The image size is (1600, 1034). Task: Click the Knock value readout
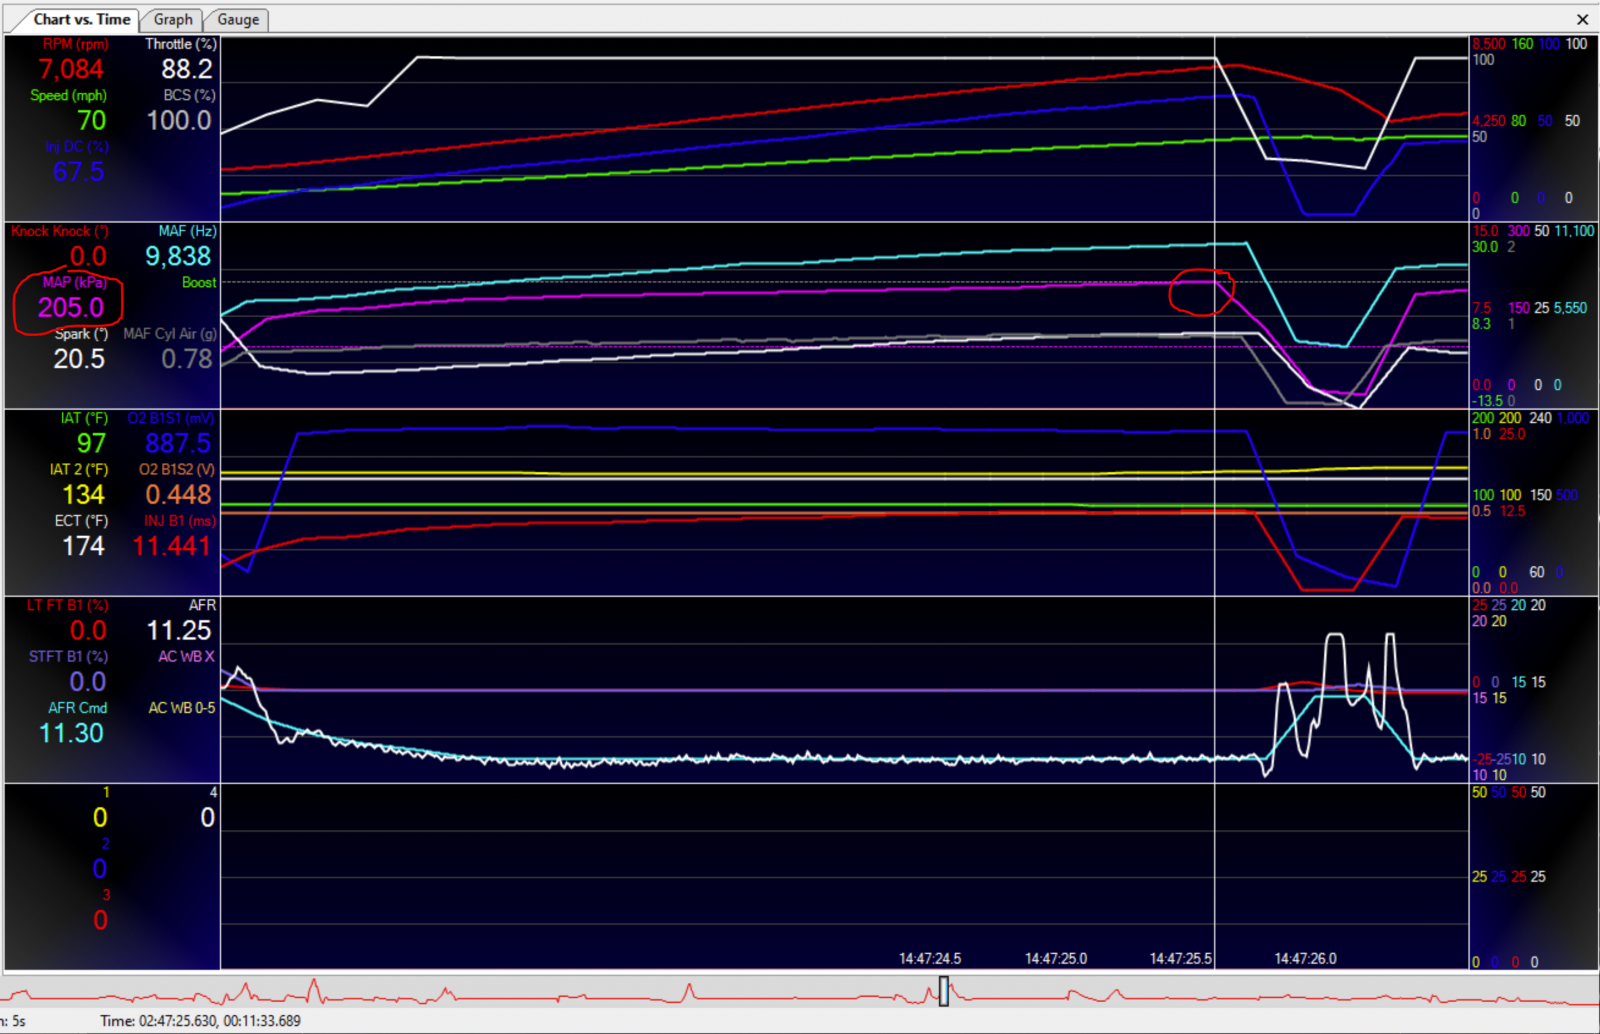88,256
